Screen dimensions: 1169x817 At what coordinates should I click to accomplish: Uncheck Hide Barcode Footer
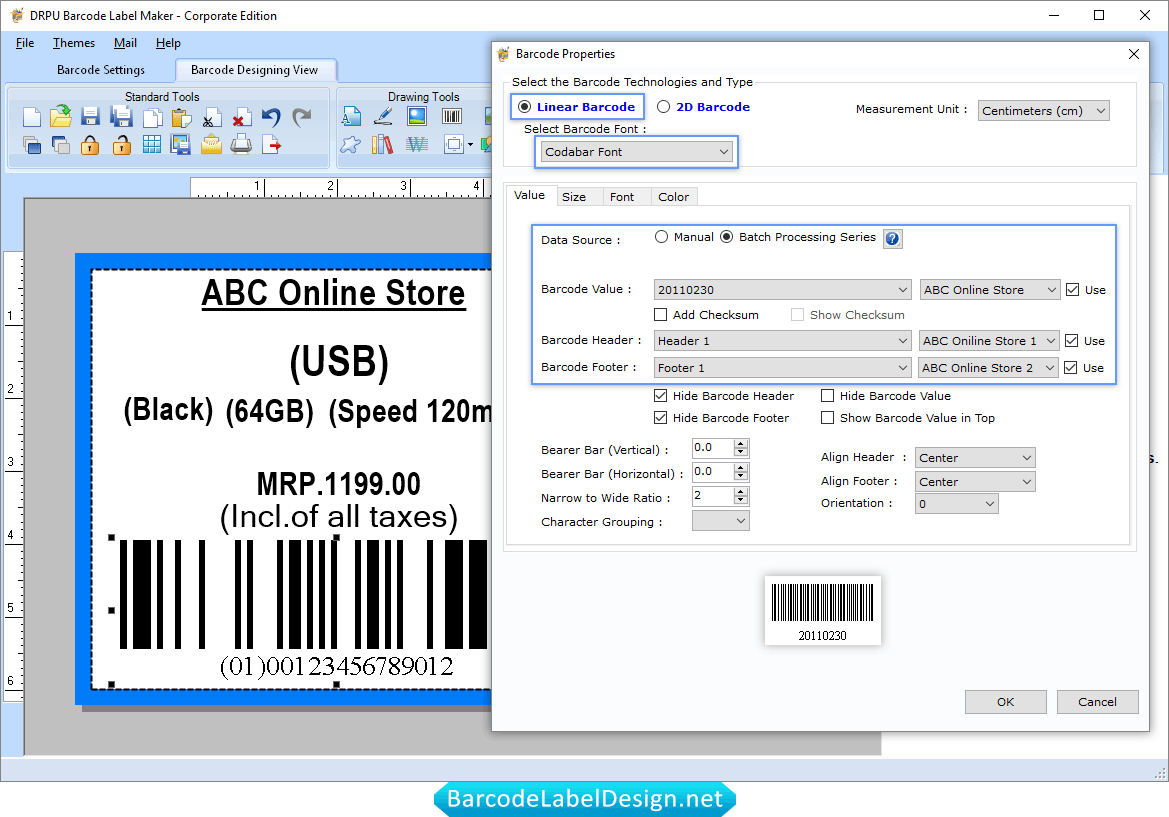pyautogui.click(x=661, y=418)
